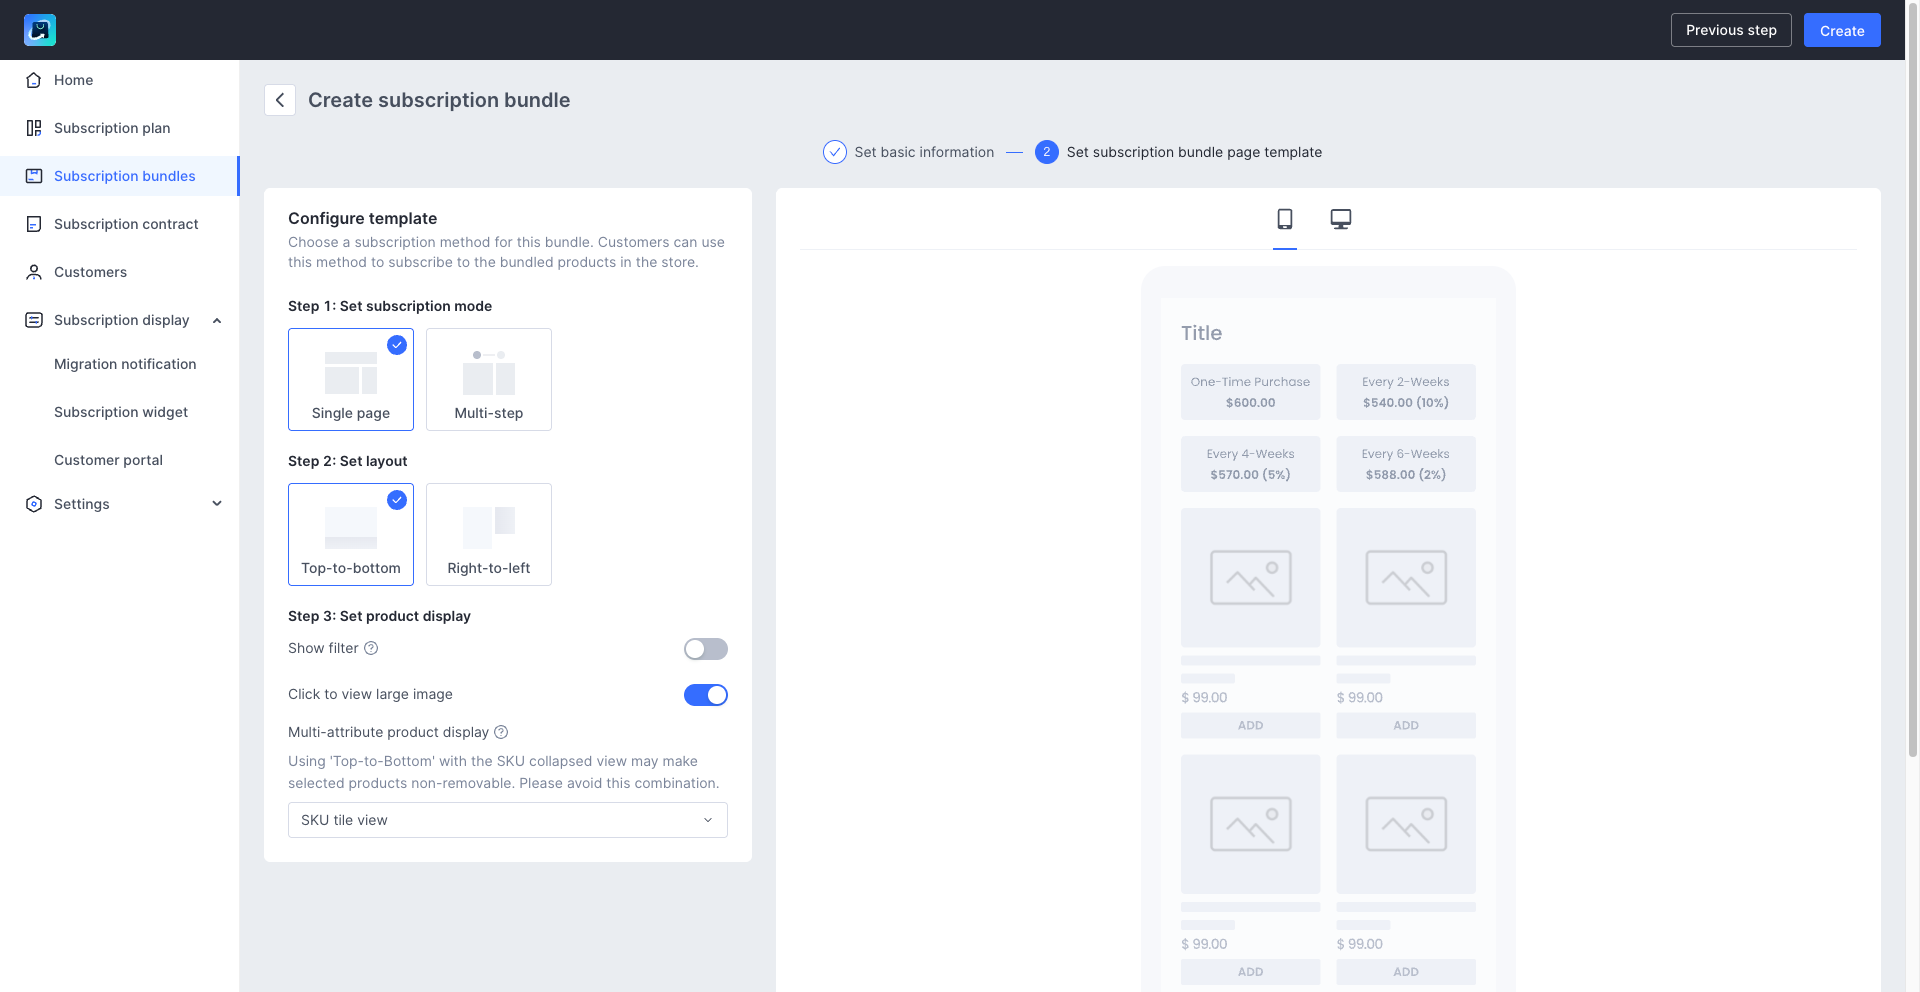Collapse the Subscription display menu

pos(217,320)
